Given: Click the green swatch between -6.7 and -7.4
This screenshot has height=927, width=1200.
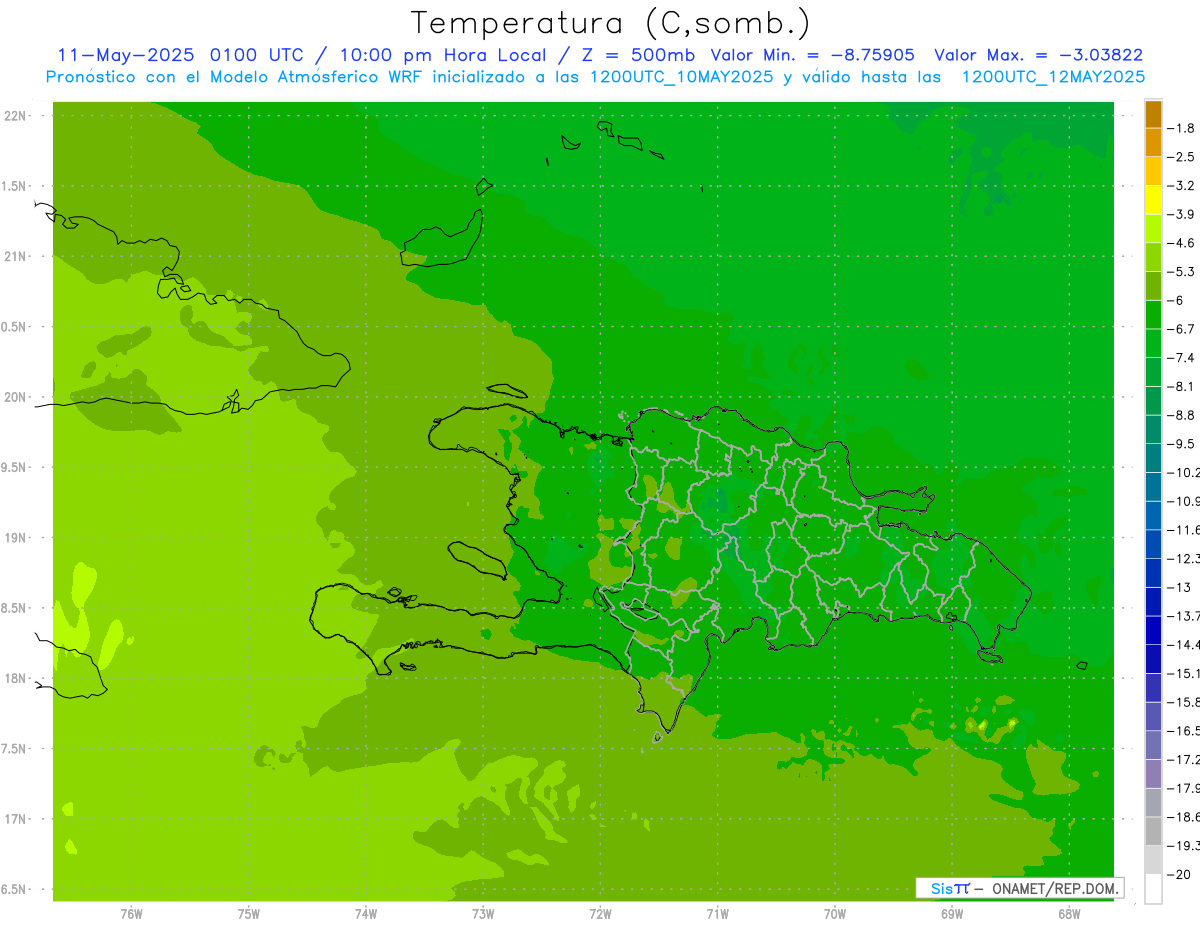Looking at the screenshot, I should coord(1153,343).
